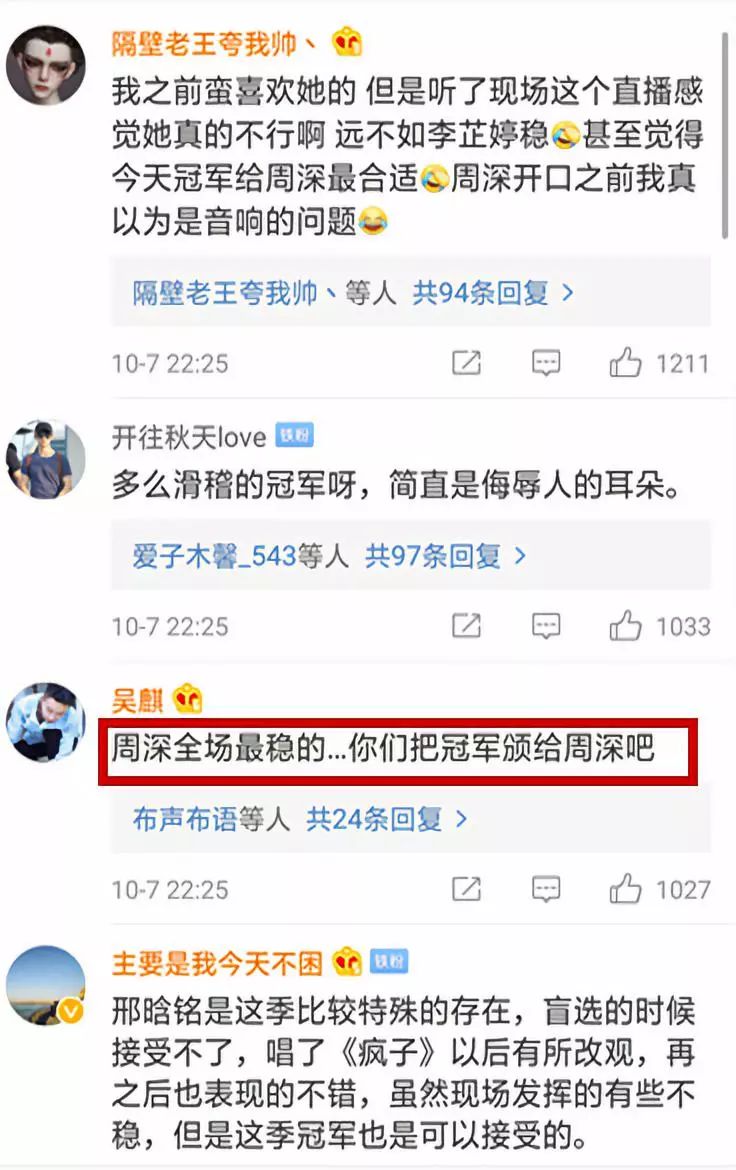Viewport: 736px width, 1170px height.
Task: Repost the comment by 隔壁老王夸我帅
Action: 467,363
